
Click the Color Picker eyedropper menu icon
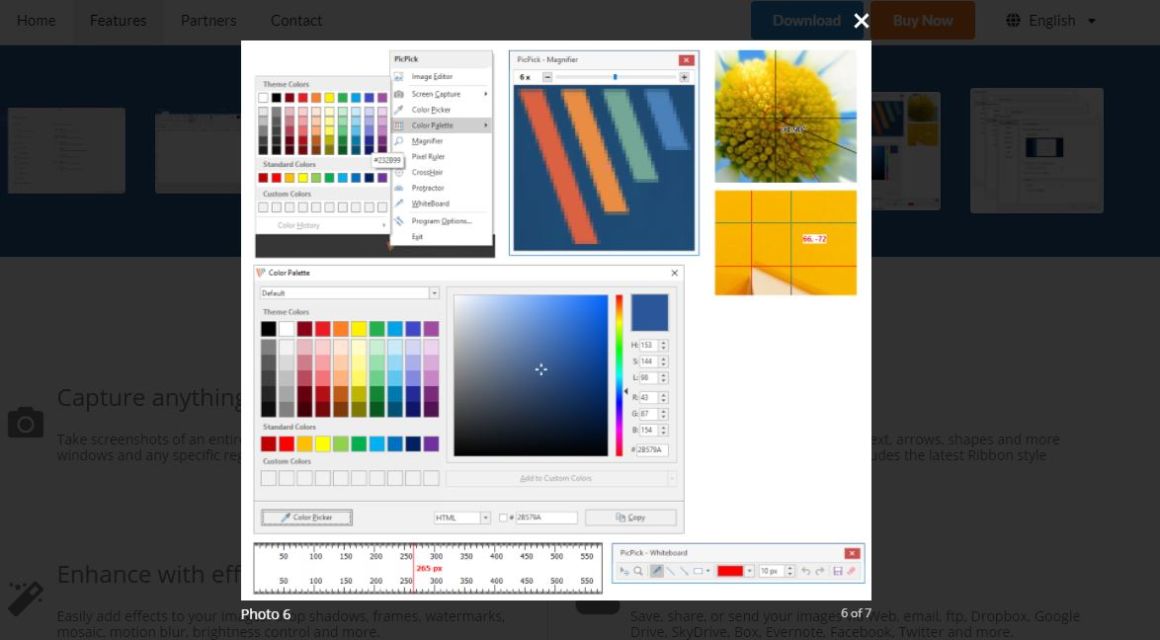[399, 110]
